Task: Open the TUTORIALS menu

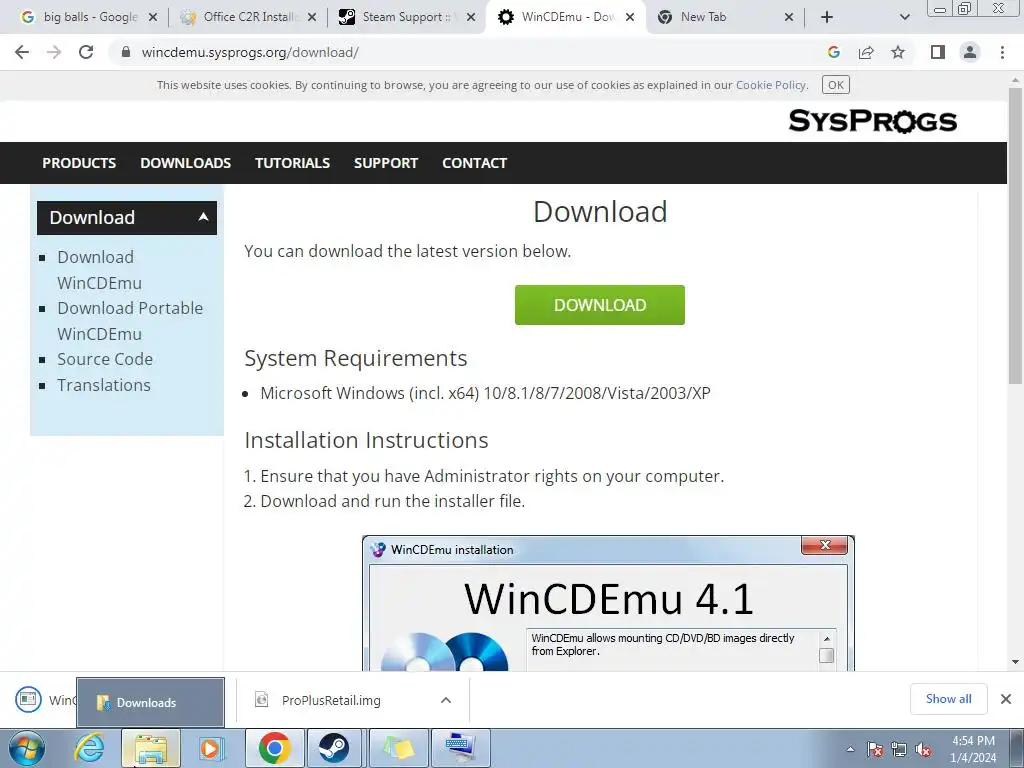Action: [293, 163]
